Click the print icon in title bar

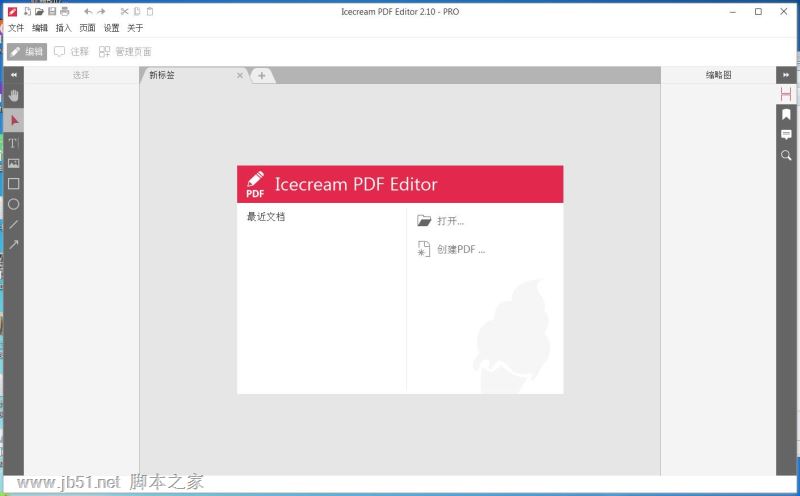click(64, 11)
